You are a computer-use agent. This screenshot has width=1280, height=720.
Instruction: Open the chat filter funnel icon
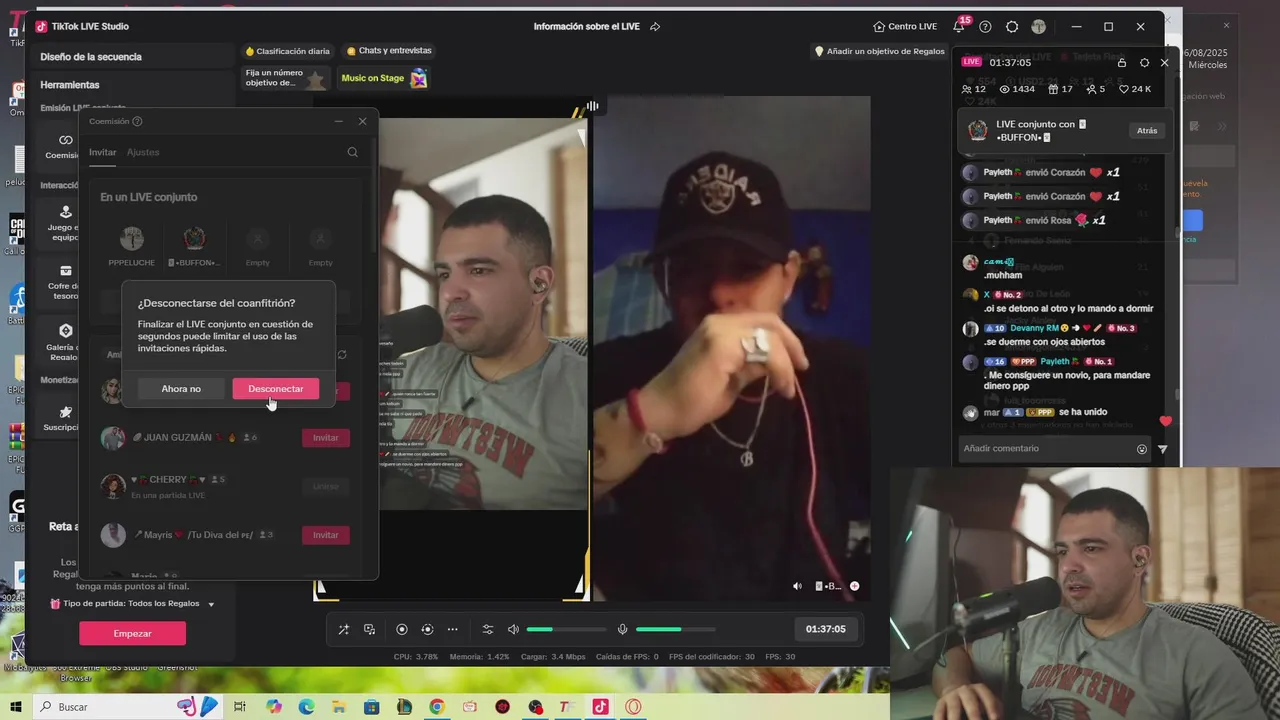tap(1162, 449)
